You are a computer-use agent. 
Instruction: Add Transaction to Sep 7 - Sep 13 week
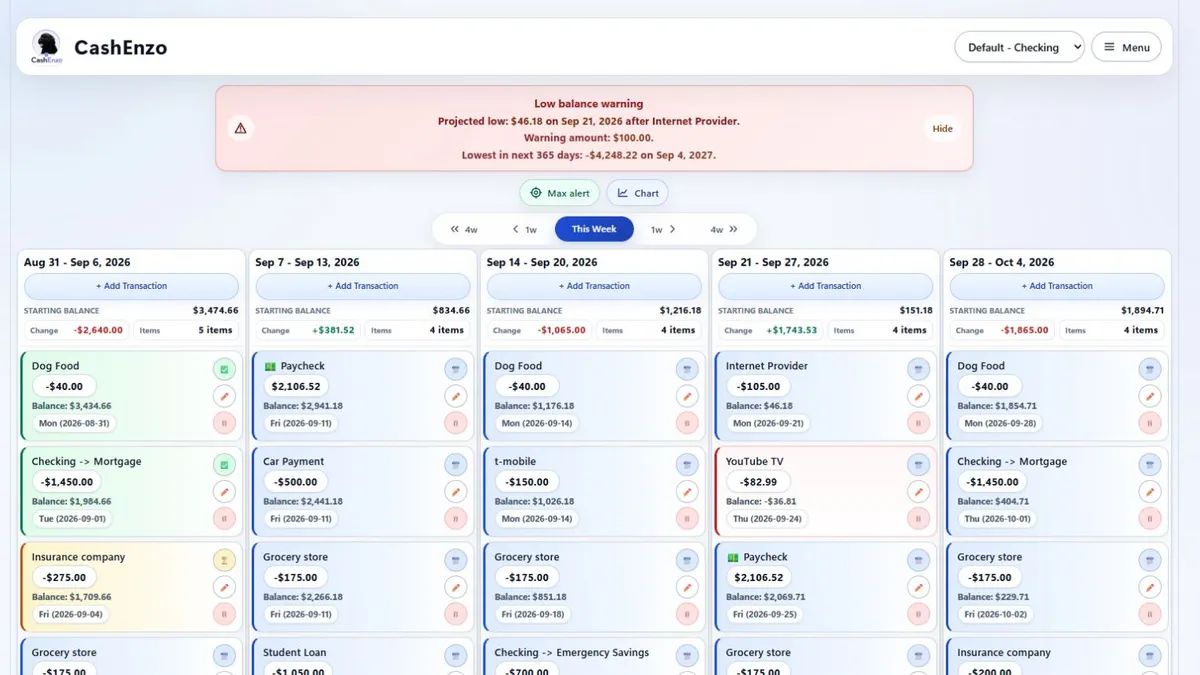[x=363, y=286]
